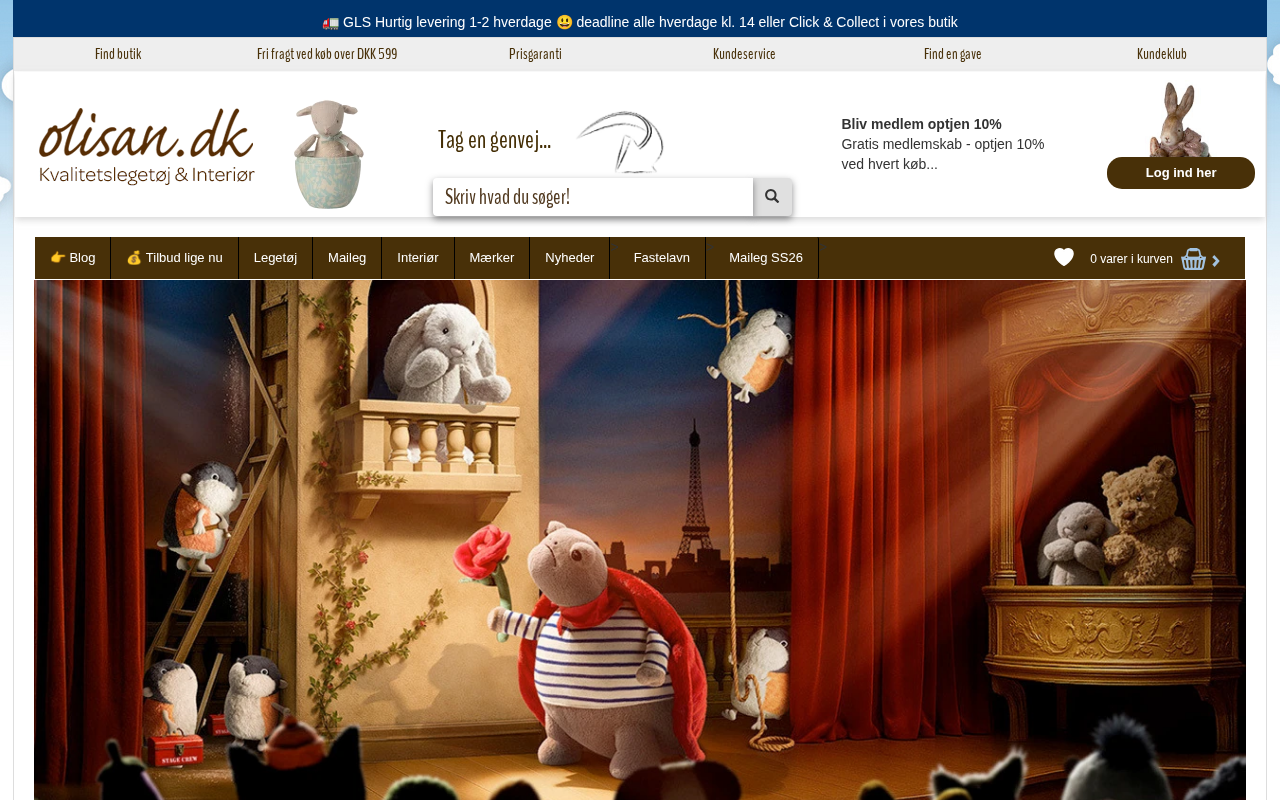Open the Interiør menu
This screenshot has width=1280, height=800.
pyautogui.click(x=418, y=258)
